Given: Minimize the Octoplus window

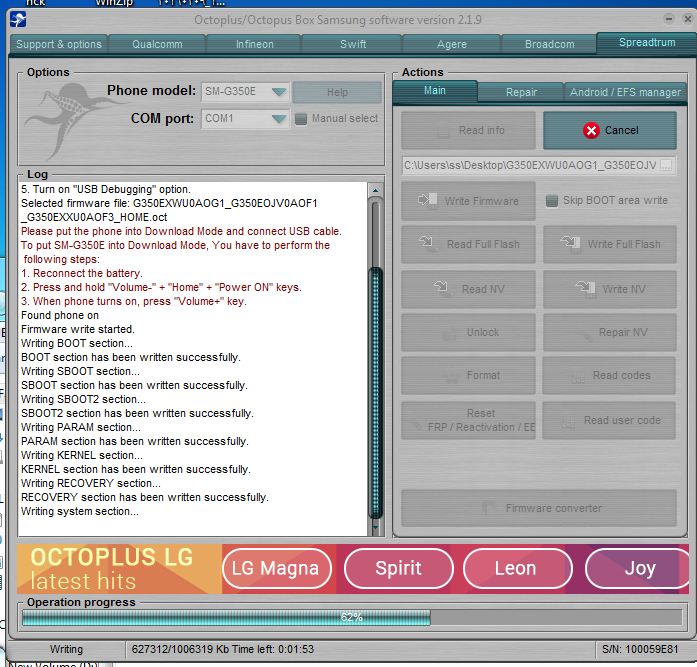Looking at the screenshot, I should [x=668, y=19].
